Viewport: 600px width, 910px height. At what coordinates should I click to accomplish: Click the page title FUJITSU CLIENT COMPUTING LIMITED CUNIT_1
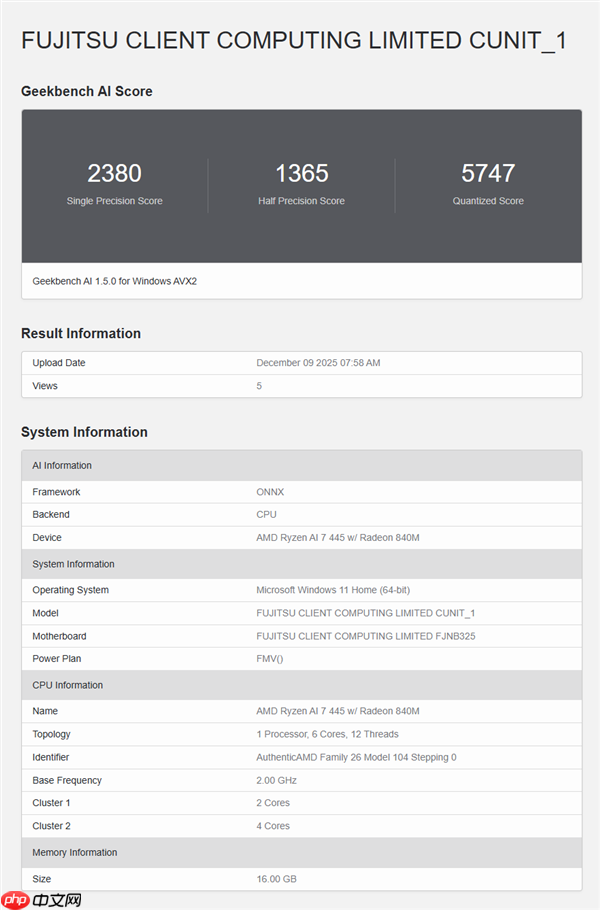(294, 41)
